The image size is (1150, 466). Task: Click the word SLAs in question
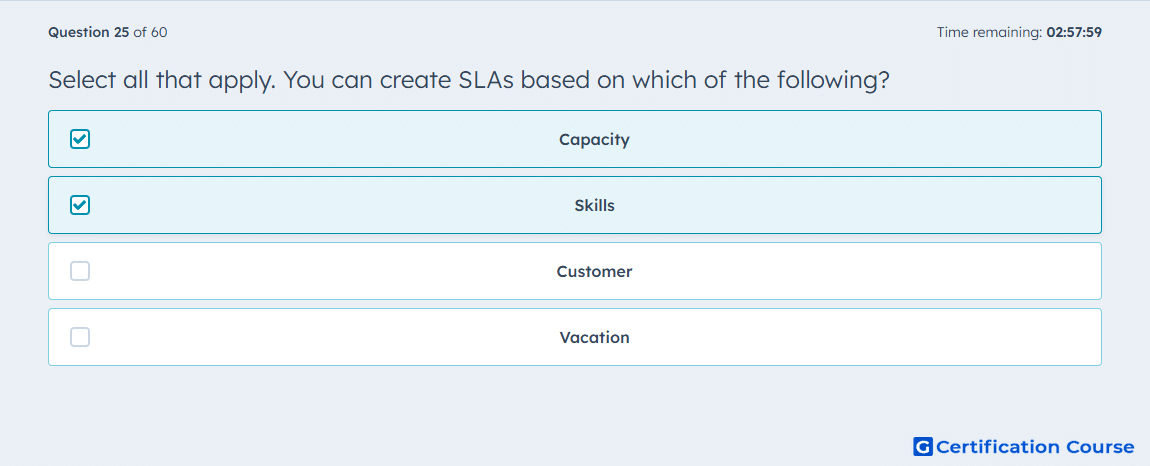[x=485, y=79]
